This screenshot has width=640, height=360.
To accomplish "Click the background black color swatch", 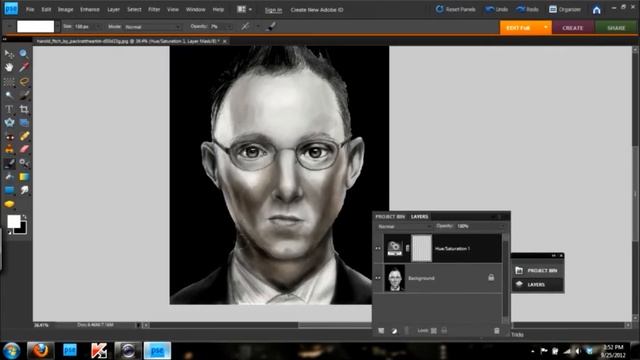I will pyautogui.click(x=21, y=229).
